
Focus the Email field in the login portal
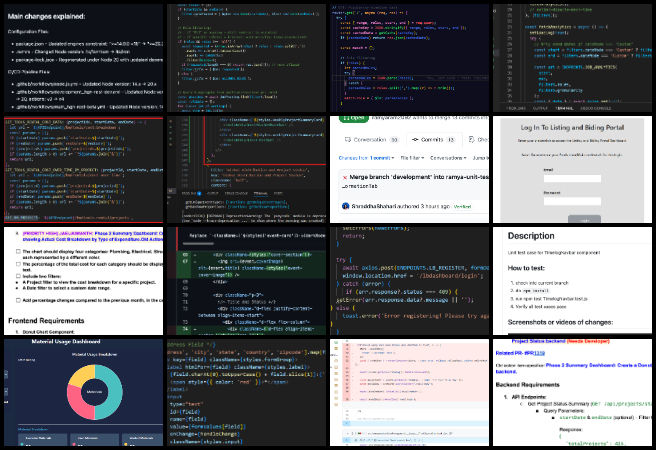[x=572, y=179]
